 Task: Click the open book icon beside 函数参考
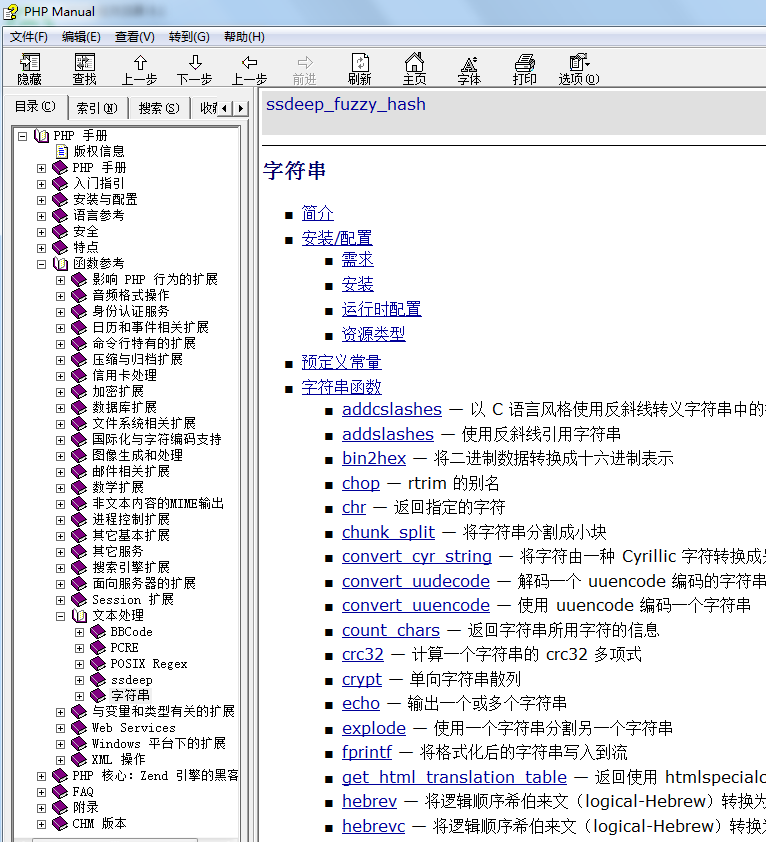pyautogui.click(x=60, y=264)
